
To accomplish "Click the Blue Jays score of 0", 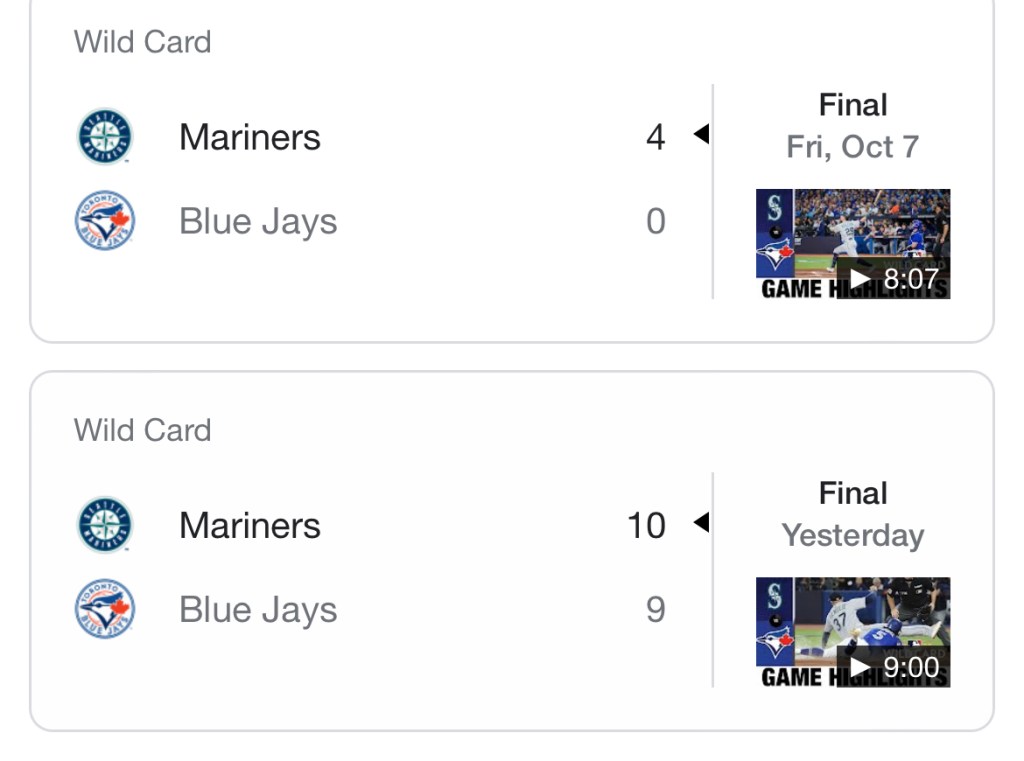I will (x=655, y=221).
